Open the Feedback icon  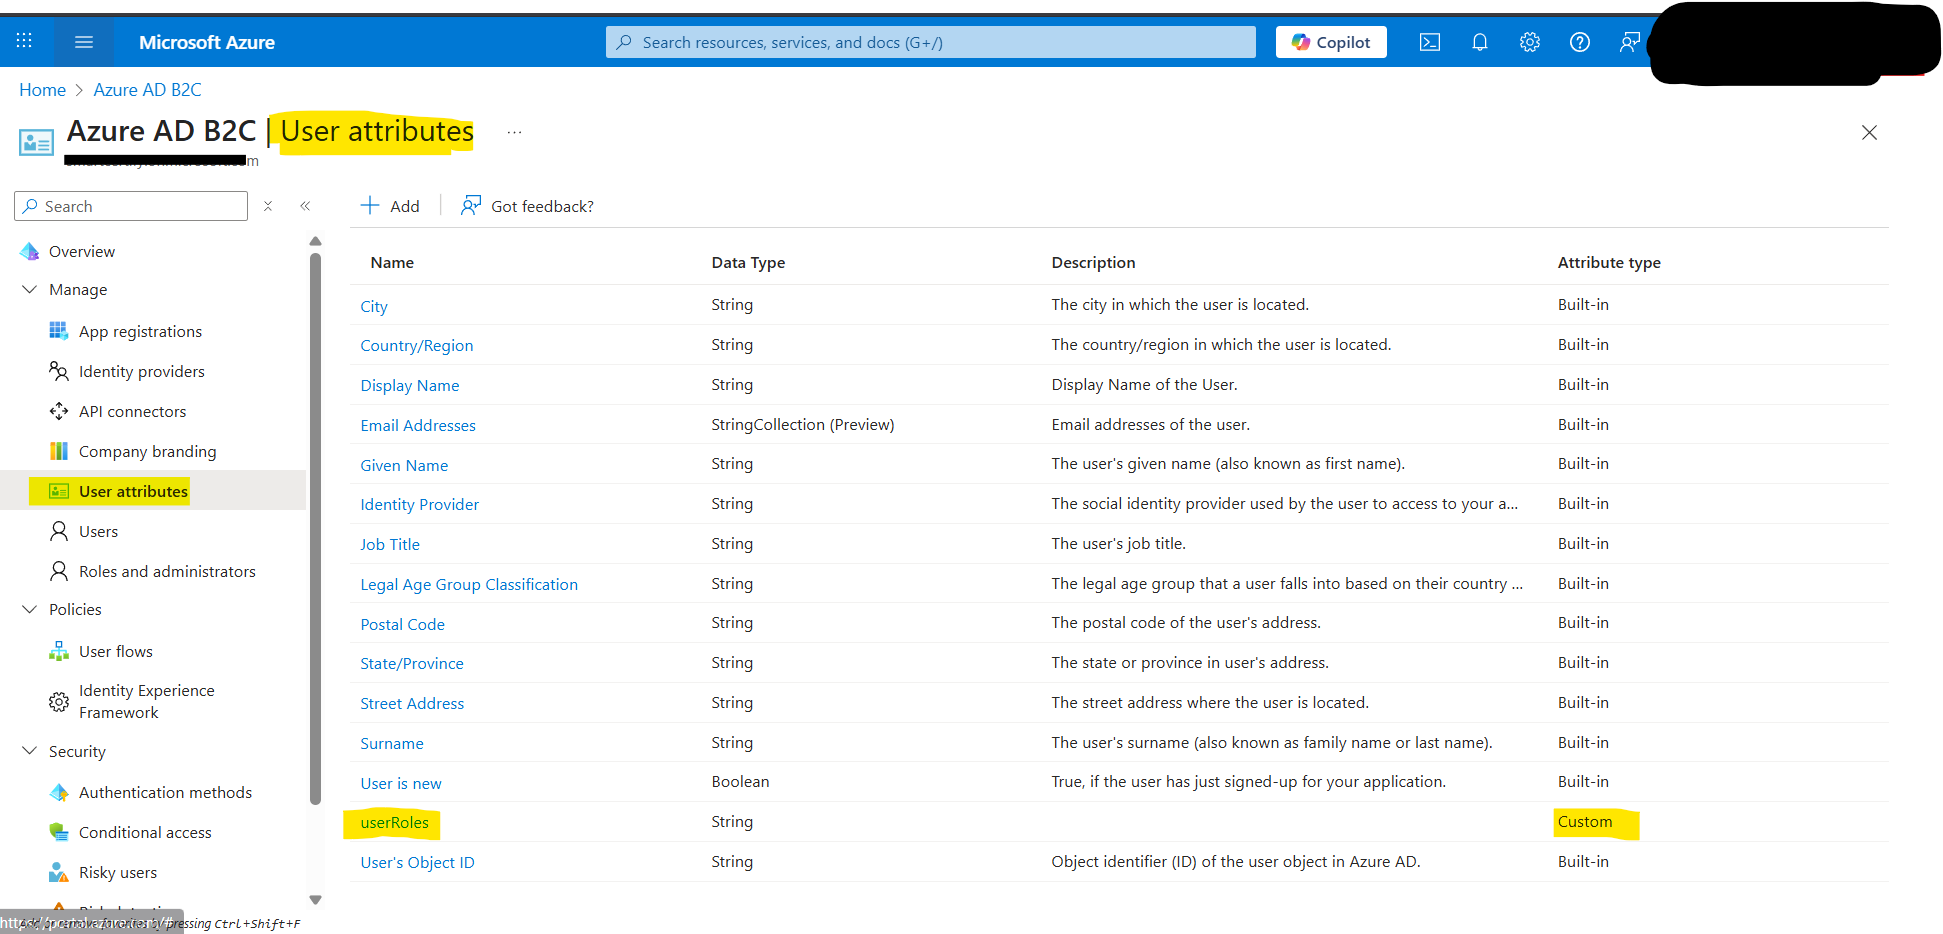(x=1629, y=41)
